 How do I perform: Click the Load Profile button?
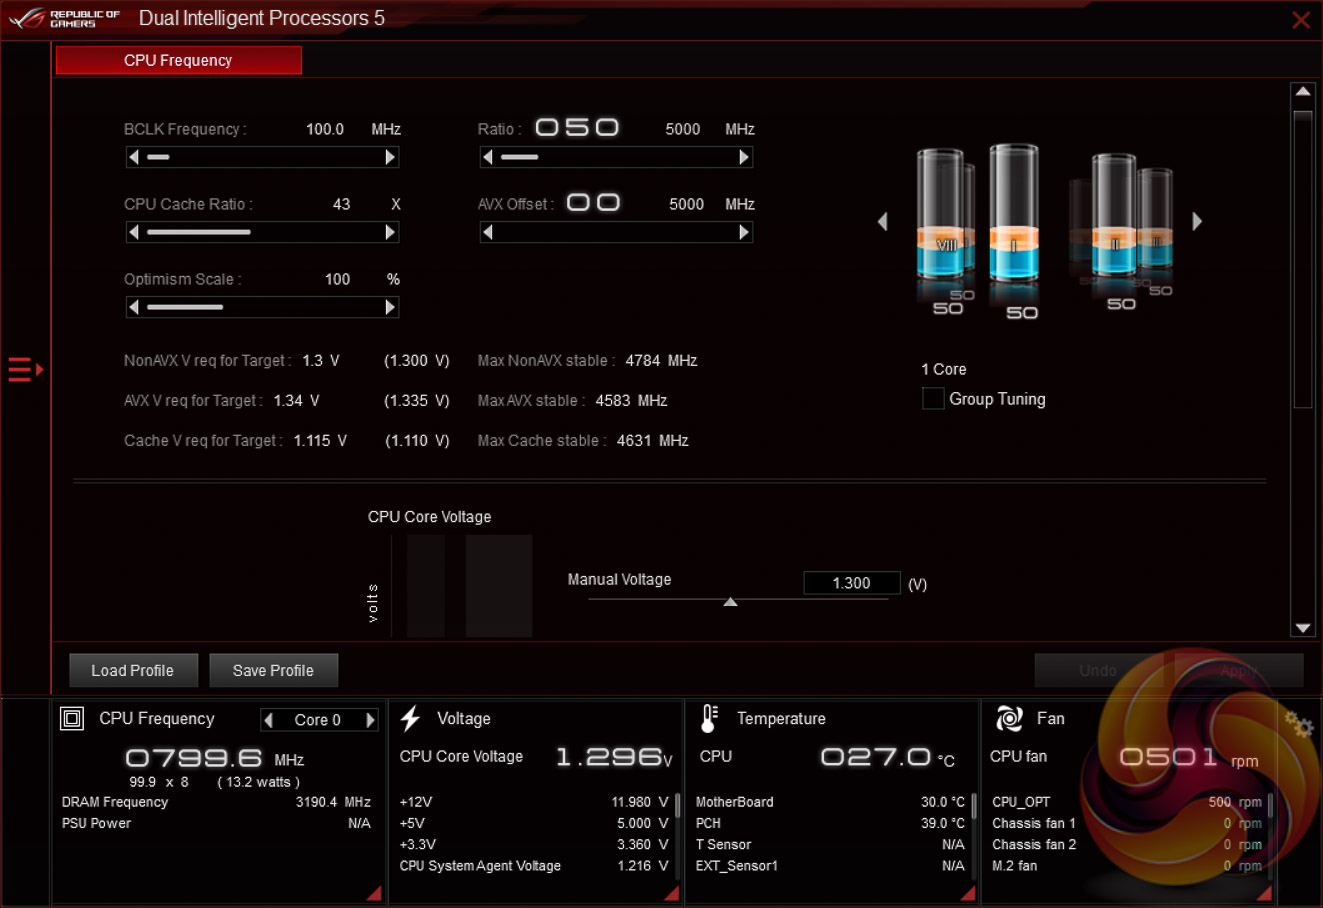coord(133,670)
